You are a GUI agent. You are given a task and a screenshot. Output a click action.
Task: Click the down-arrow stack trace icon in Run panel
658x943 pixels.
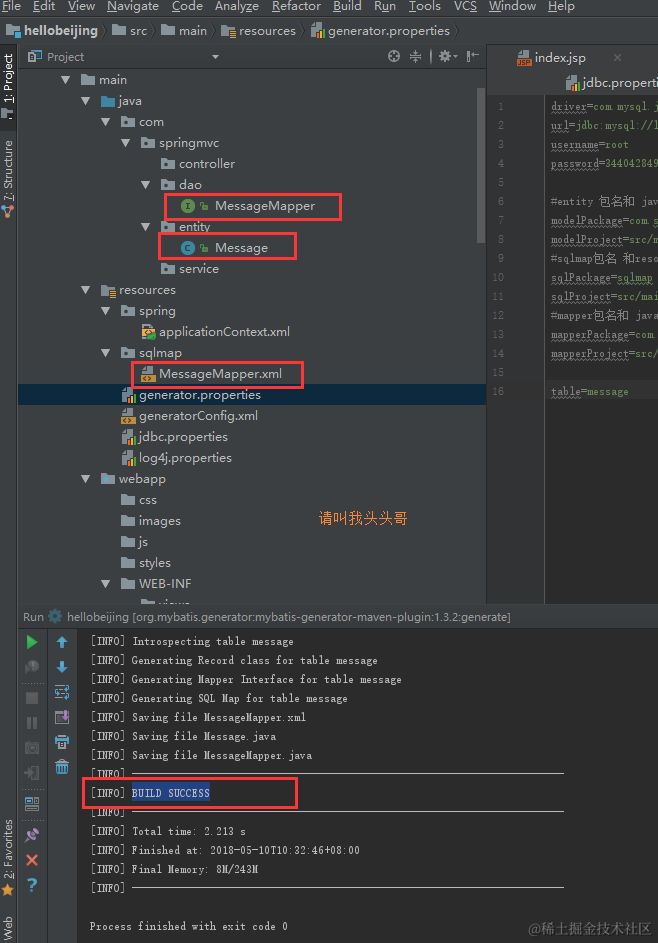pos(62,667)
